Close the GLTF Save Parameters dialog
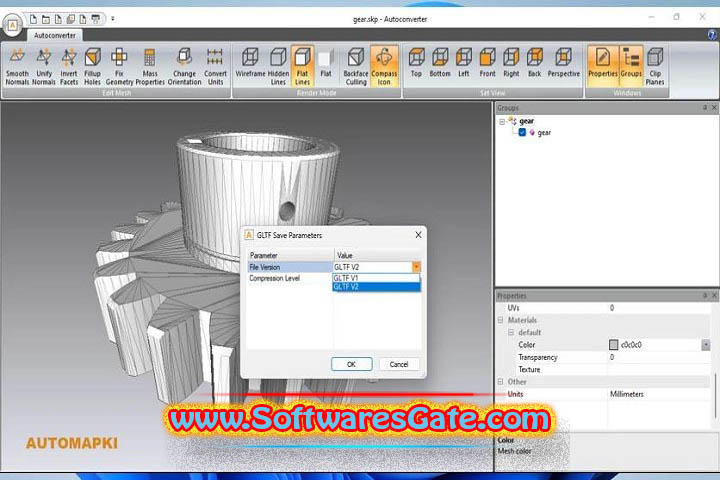The image size is (720, 480). tap(418, 235)
